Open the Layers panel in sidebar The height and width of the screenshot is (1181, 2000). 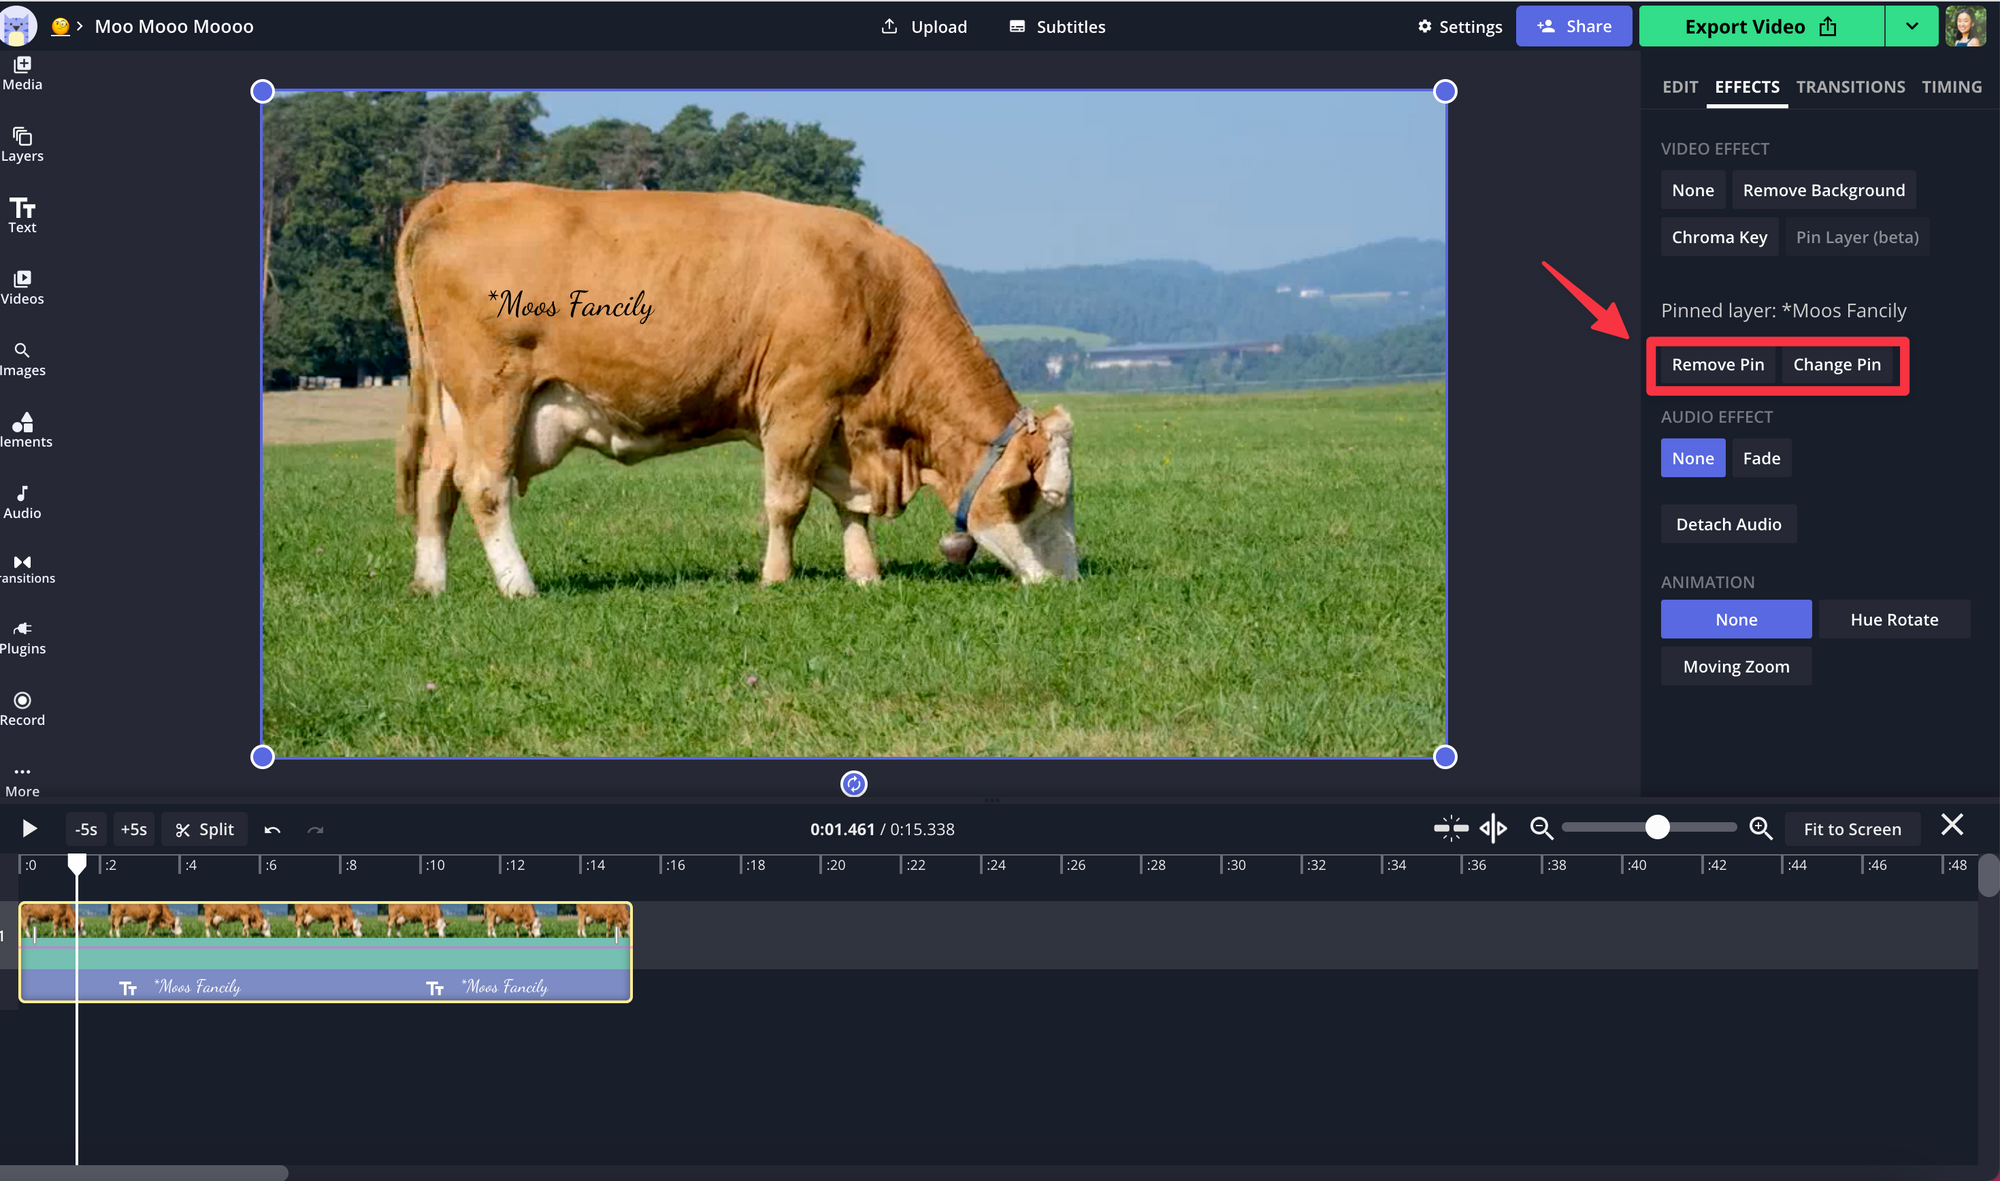[x=22, y=143]
